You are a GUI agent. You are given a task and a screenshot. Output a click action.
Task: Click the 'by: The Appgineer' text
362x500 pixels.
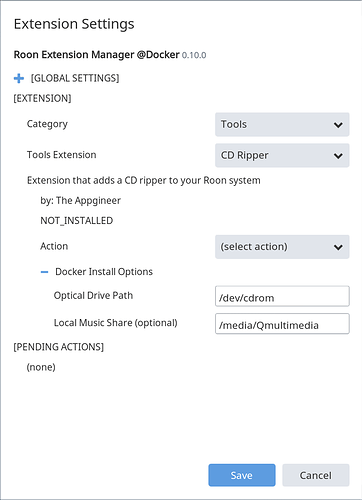pyautogui.click(x=80, y=201)
